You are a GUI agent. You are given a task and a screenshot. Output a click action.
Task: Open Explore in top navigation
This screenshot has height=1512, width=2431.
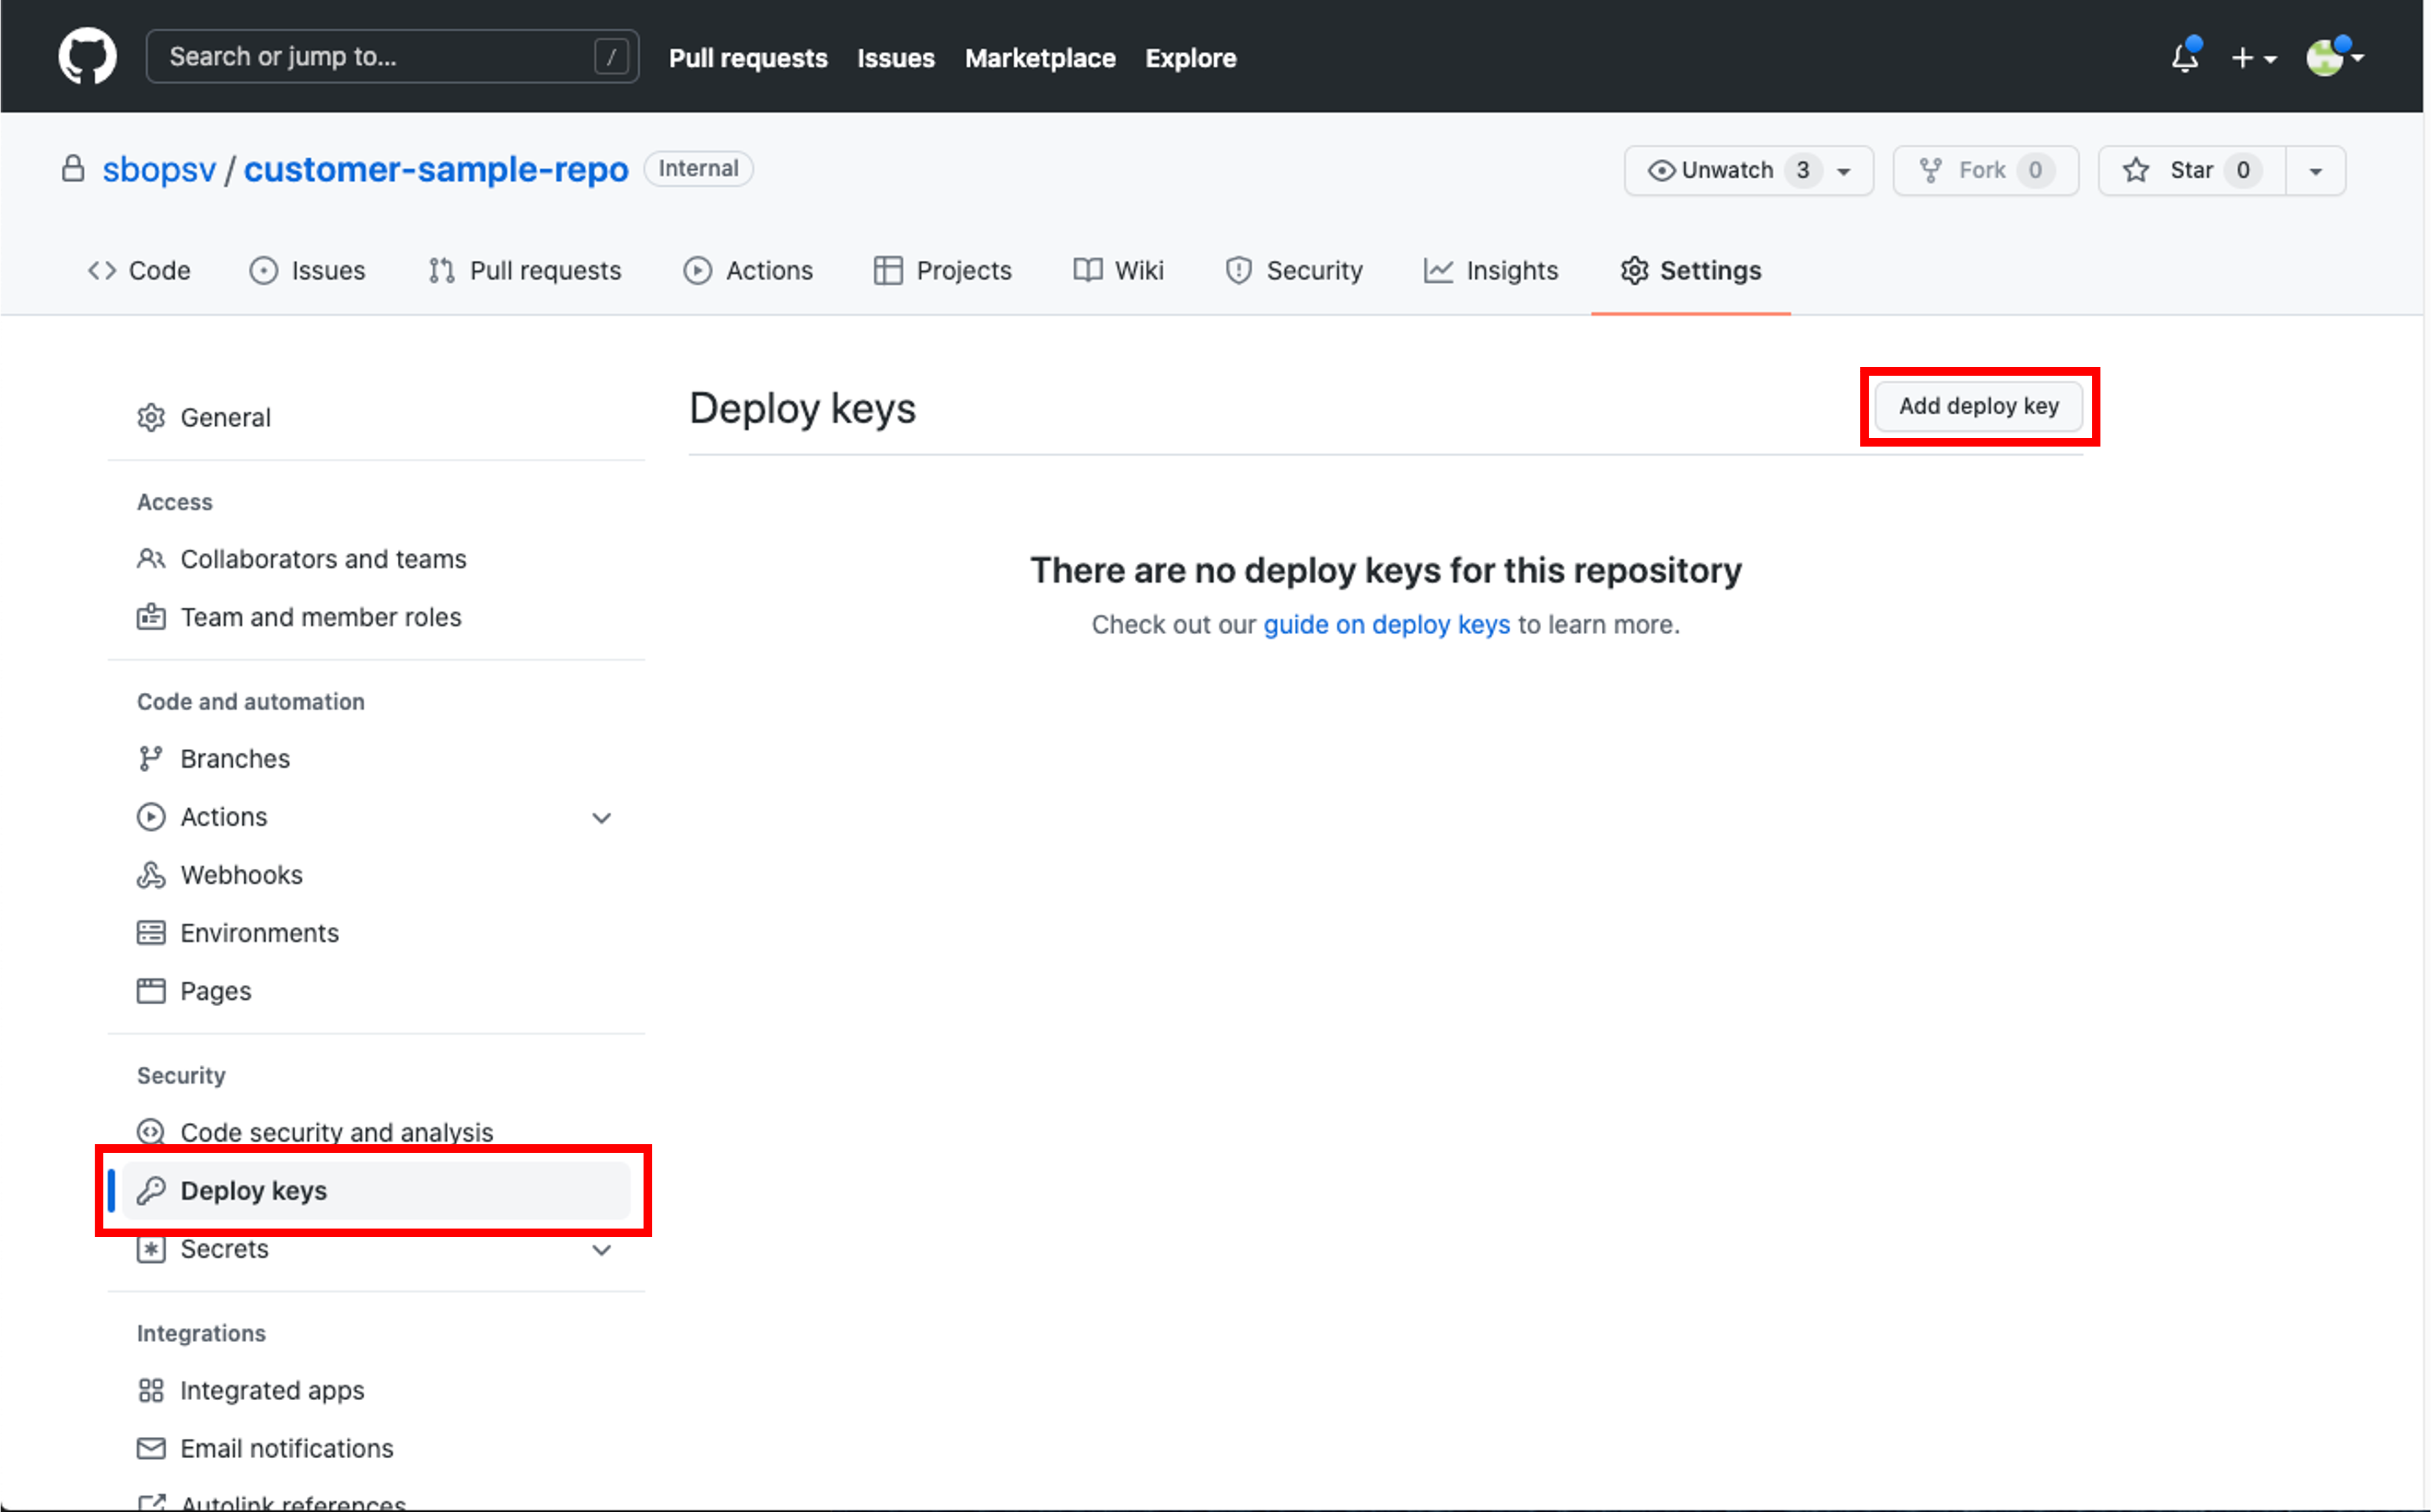tap(1190, 58)
